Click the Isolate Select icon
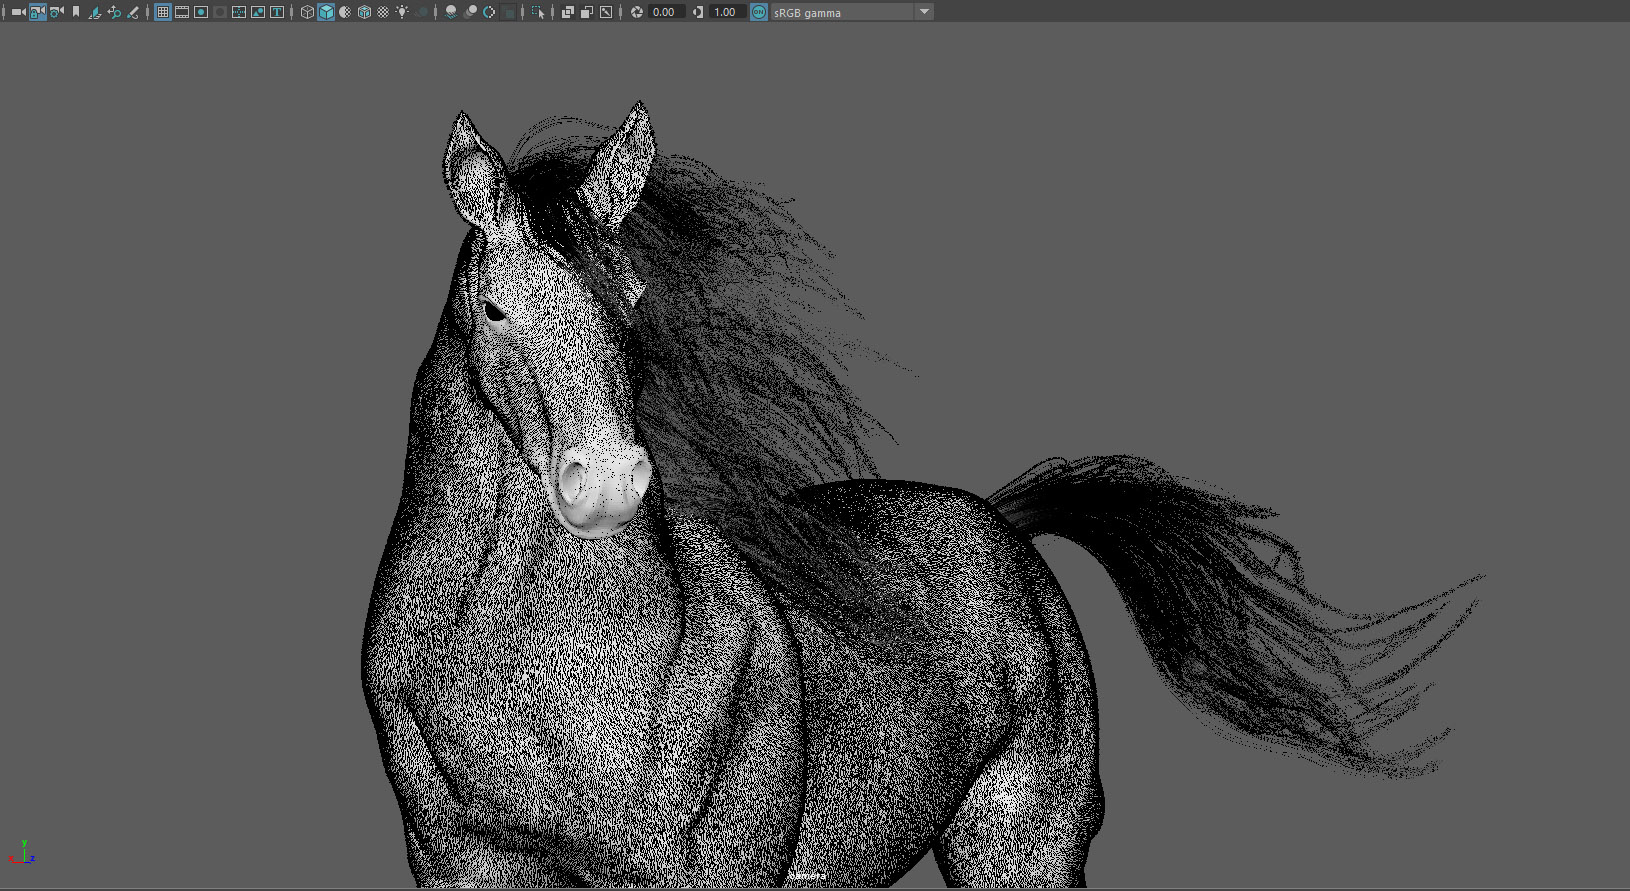This screenshot has height=891, width=1630. [x=538, y=12]
